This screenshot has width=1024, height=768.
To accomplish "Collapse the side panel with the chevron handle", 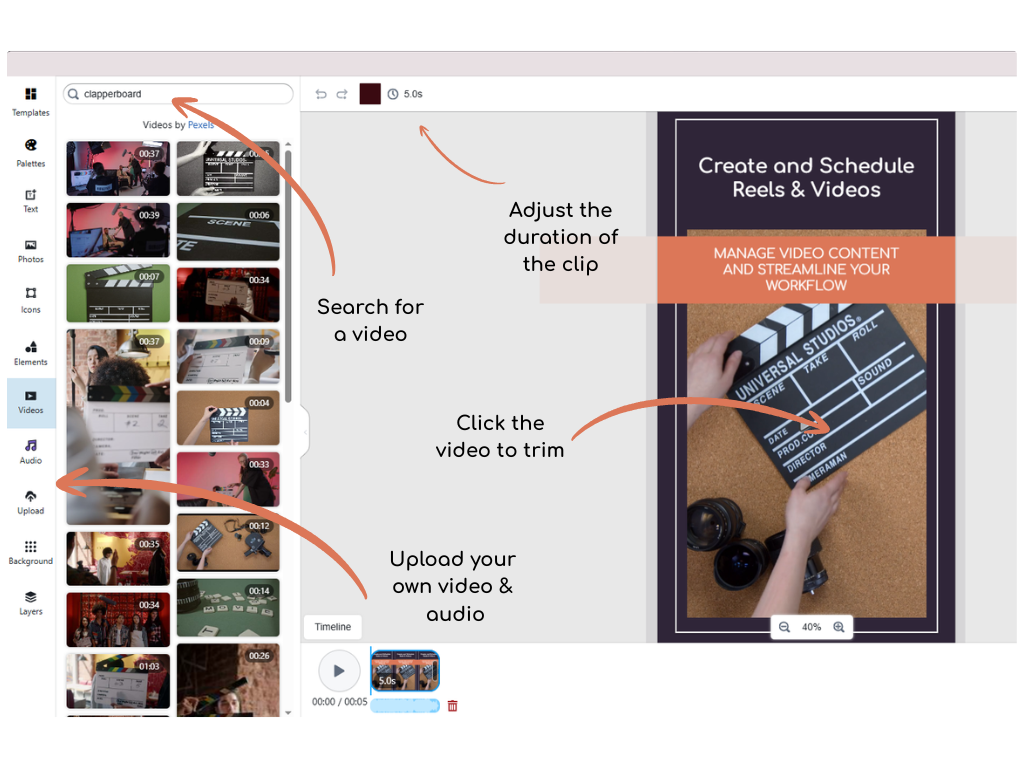I will [x=305, y=432].
